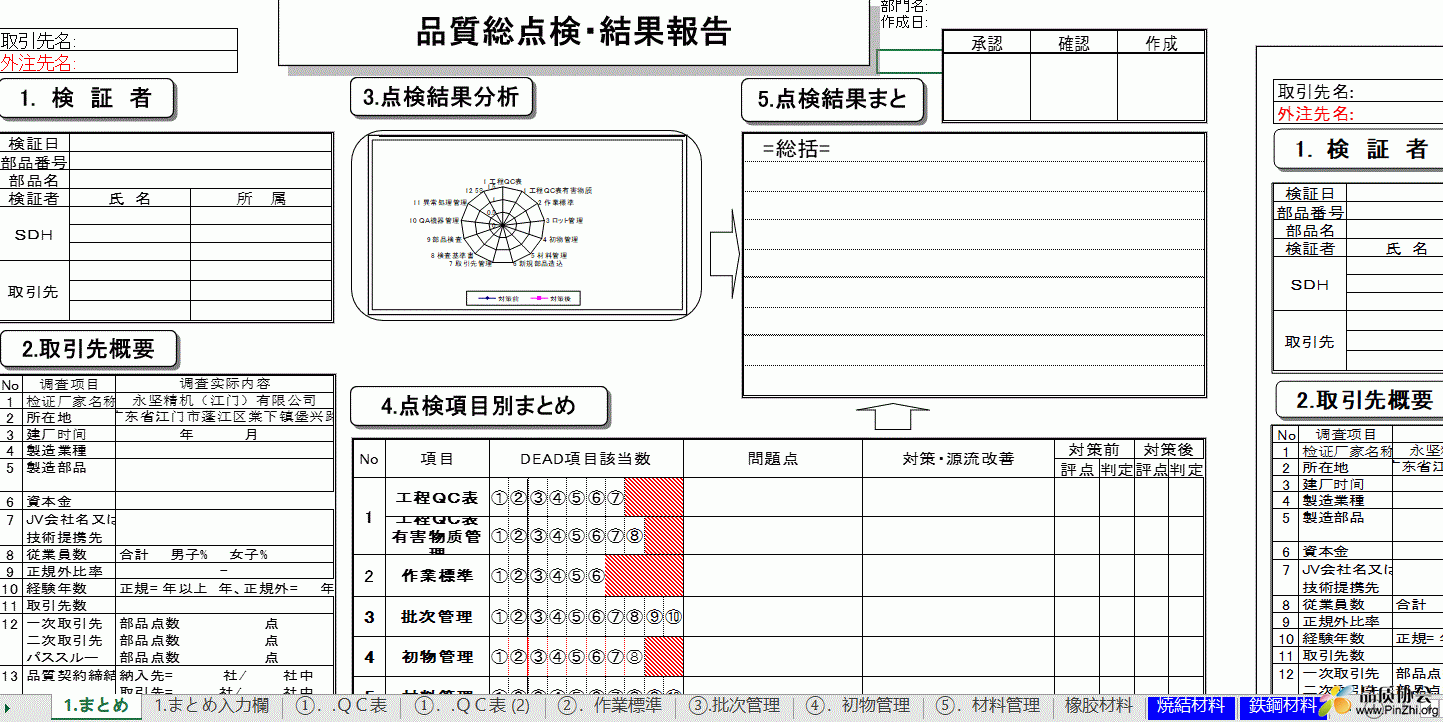Open the 1.まとめ入力欄 sheet tab
The height and width of the screenshot is (722, 1443).
[x=211, y=706]
